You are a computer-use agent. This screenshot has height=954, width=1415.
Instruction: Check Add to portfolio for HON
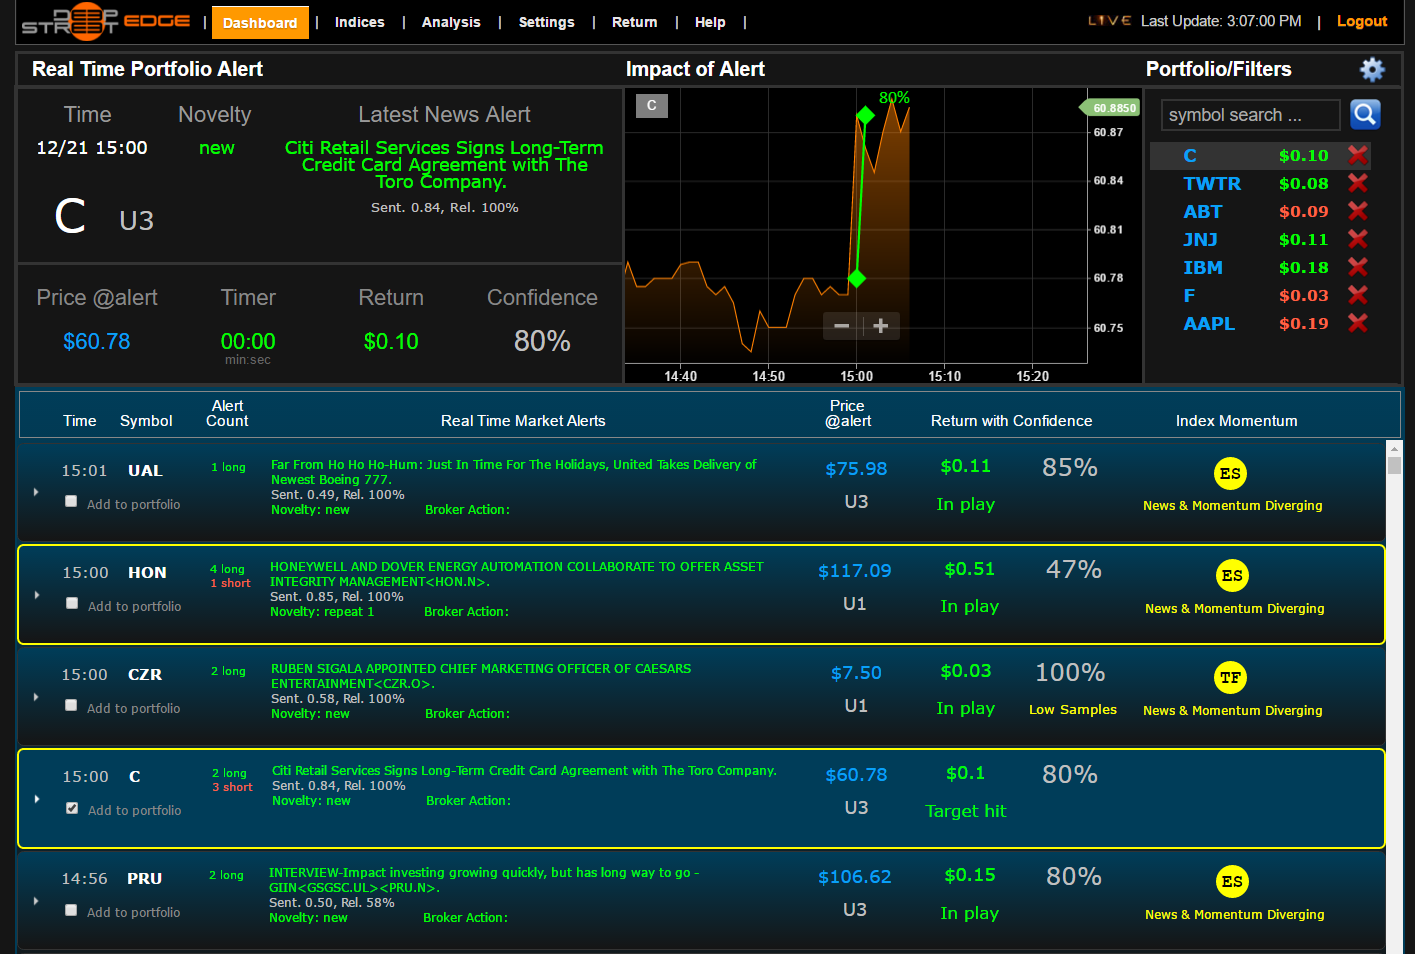72,604
